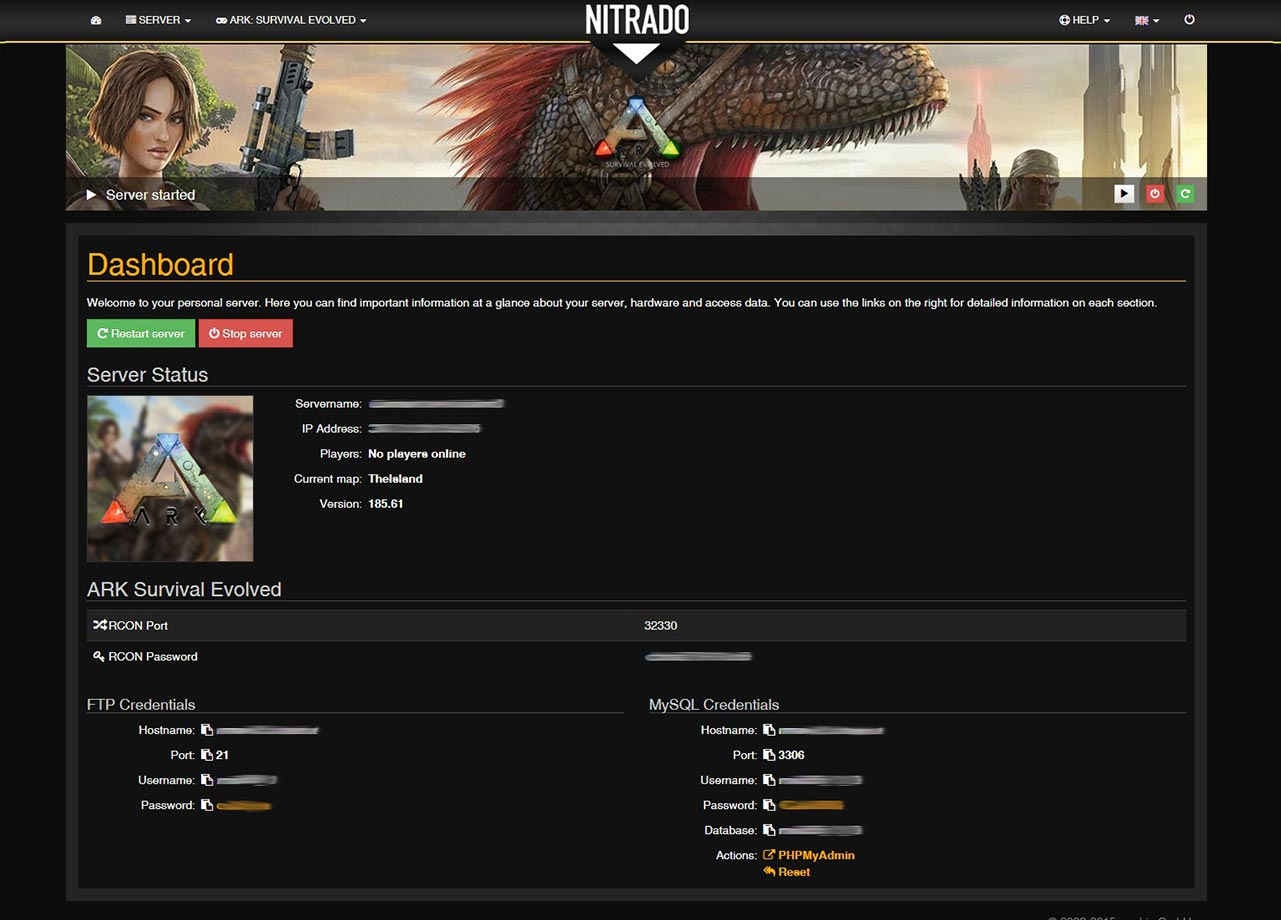1281x920 pixels.
Task: Copy the MySQL Password value
Action: coord(769,806)
